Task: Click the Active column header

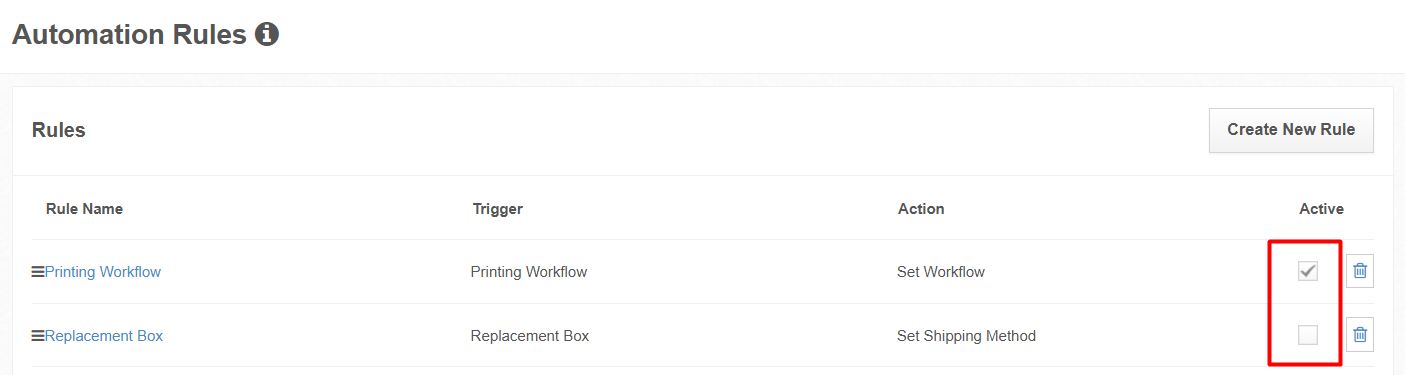Action: 1321,209
